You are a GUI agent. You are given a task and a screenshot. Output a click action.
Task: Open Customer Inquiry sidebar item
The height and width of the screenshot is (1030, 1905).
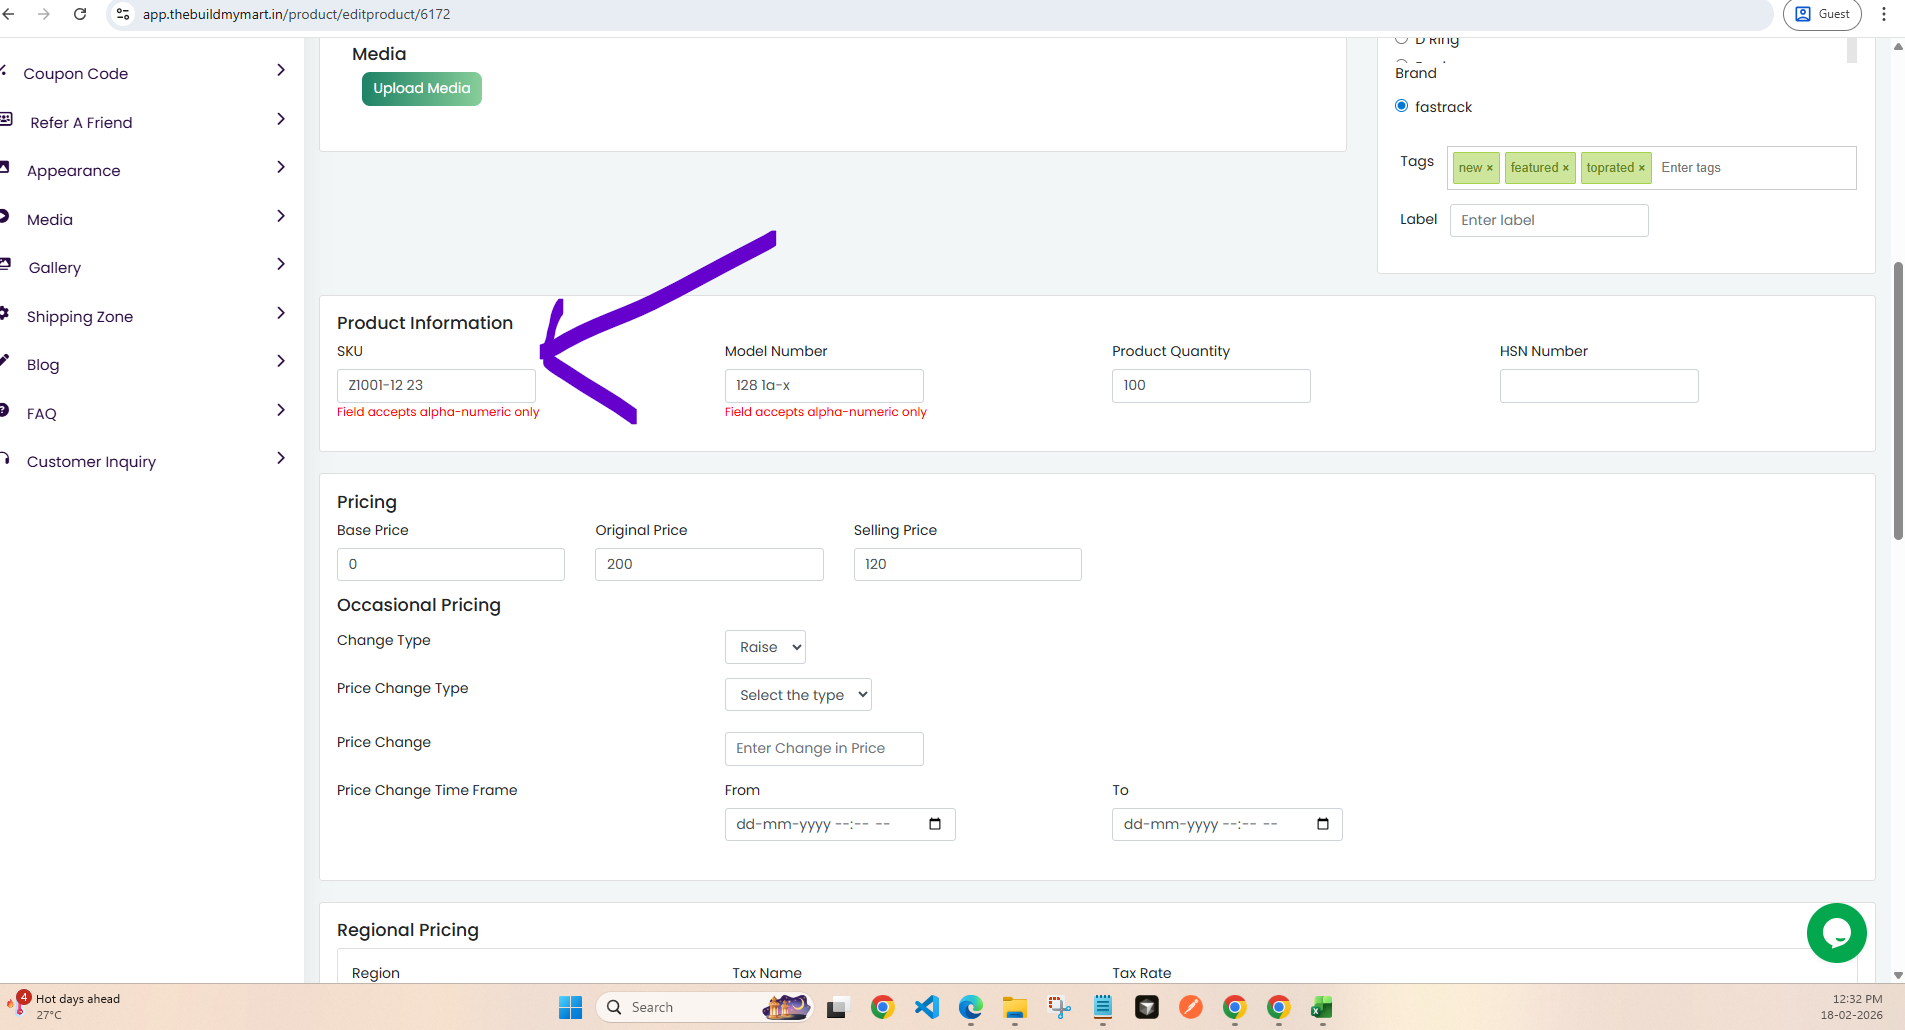(x=91, y=462)
